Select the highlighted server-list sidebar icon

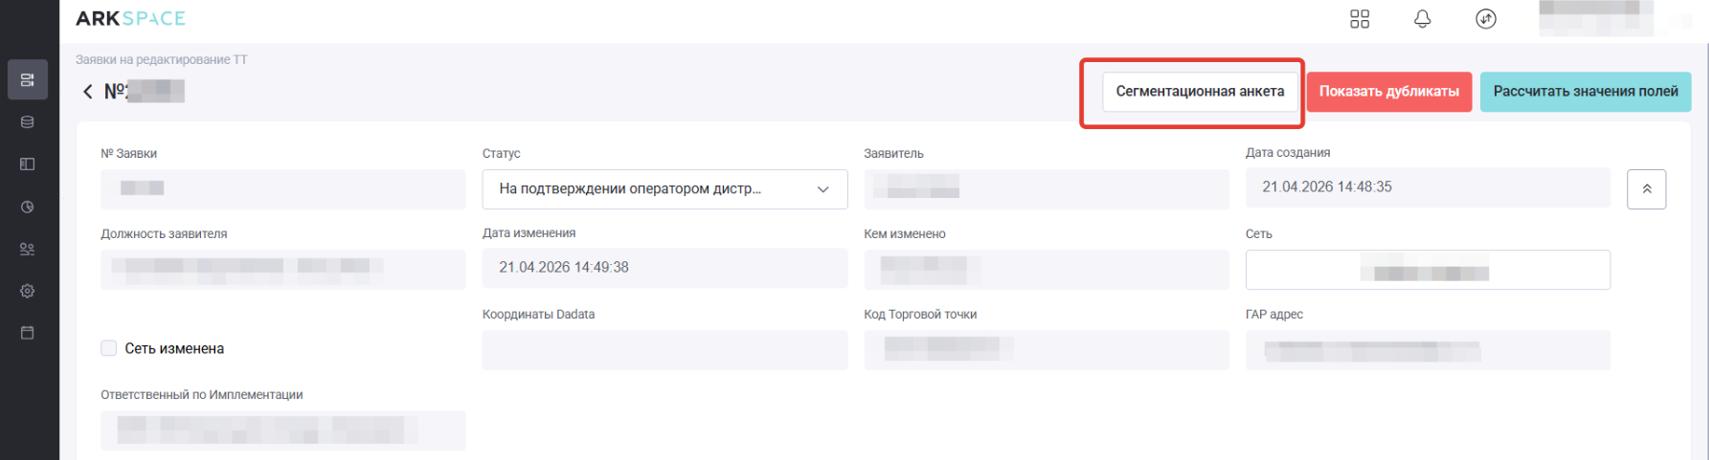27,80
